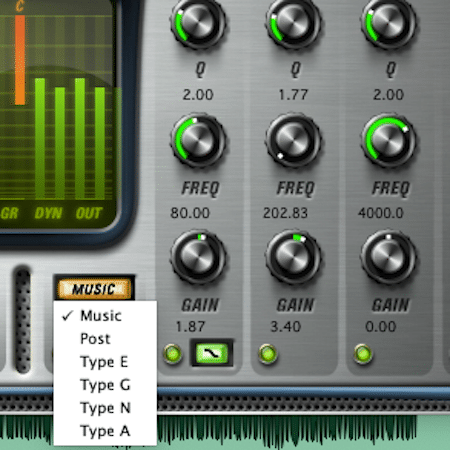Click the GAIN knob showing 0.00
The image size is (450, 450).
click(x=388, y=257)
